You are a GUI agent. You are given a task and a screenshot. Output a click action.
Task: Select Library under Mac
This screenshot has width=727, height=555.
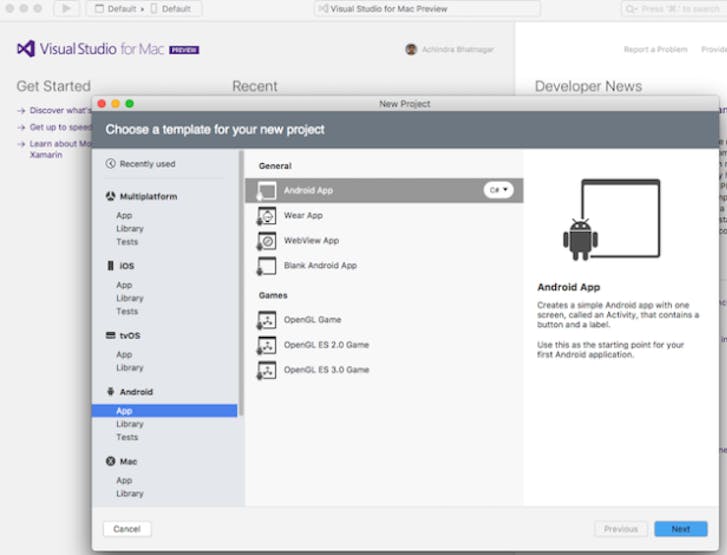[x=130, y=494]
